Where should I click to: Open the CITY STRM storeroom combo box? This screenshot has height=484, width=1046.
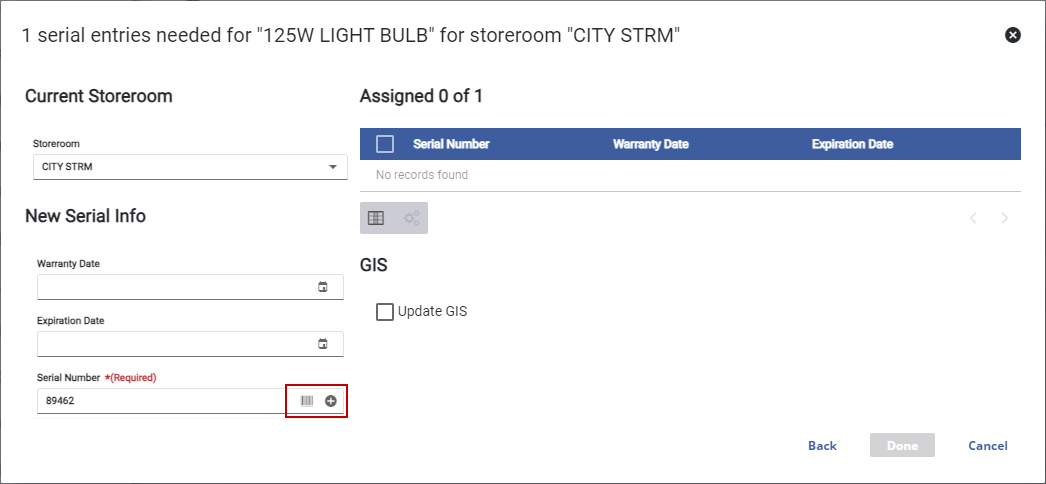pyautogui.click(x=180, y=167)
